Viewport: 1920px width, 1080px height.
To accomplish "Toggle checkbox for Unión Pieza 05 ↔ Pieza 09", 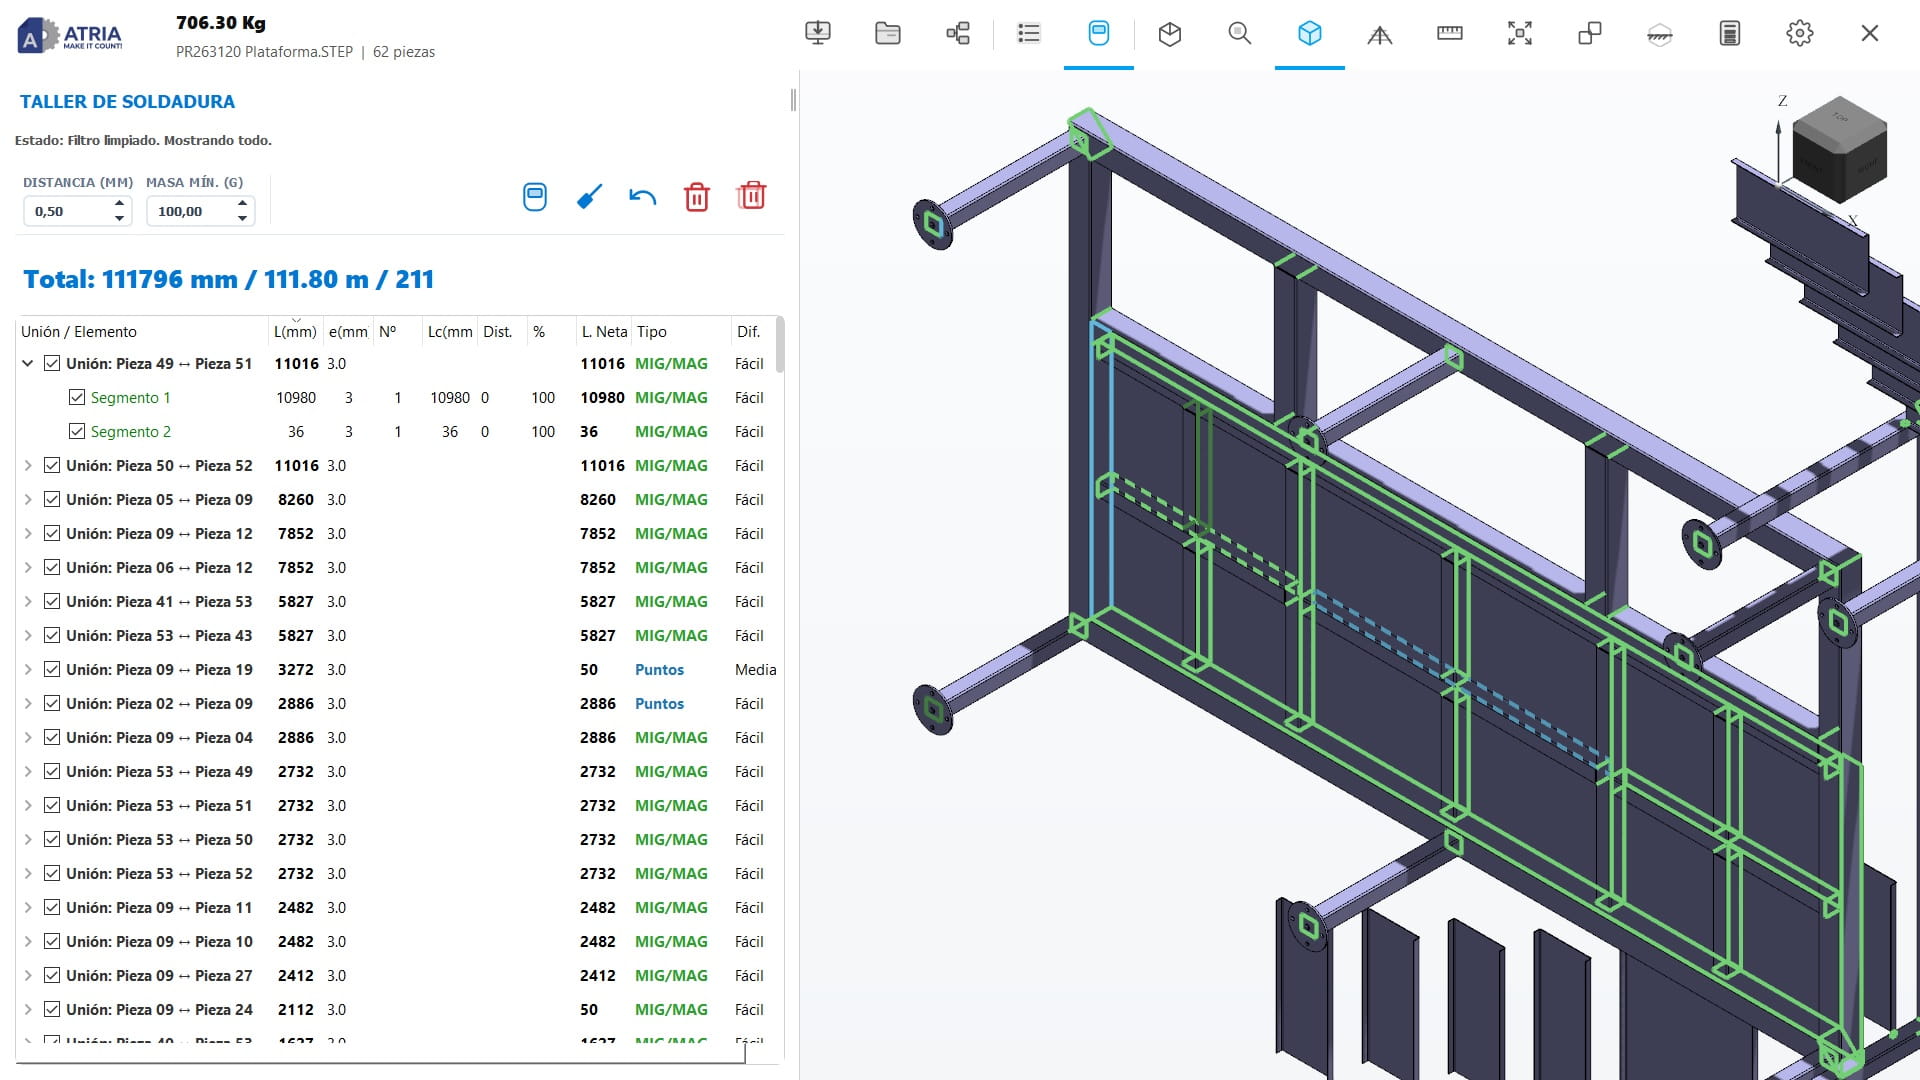I will [52, 499].
